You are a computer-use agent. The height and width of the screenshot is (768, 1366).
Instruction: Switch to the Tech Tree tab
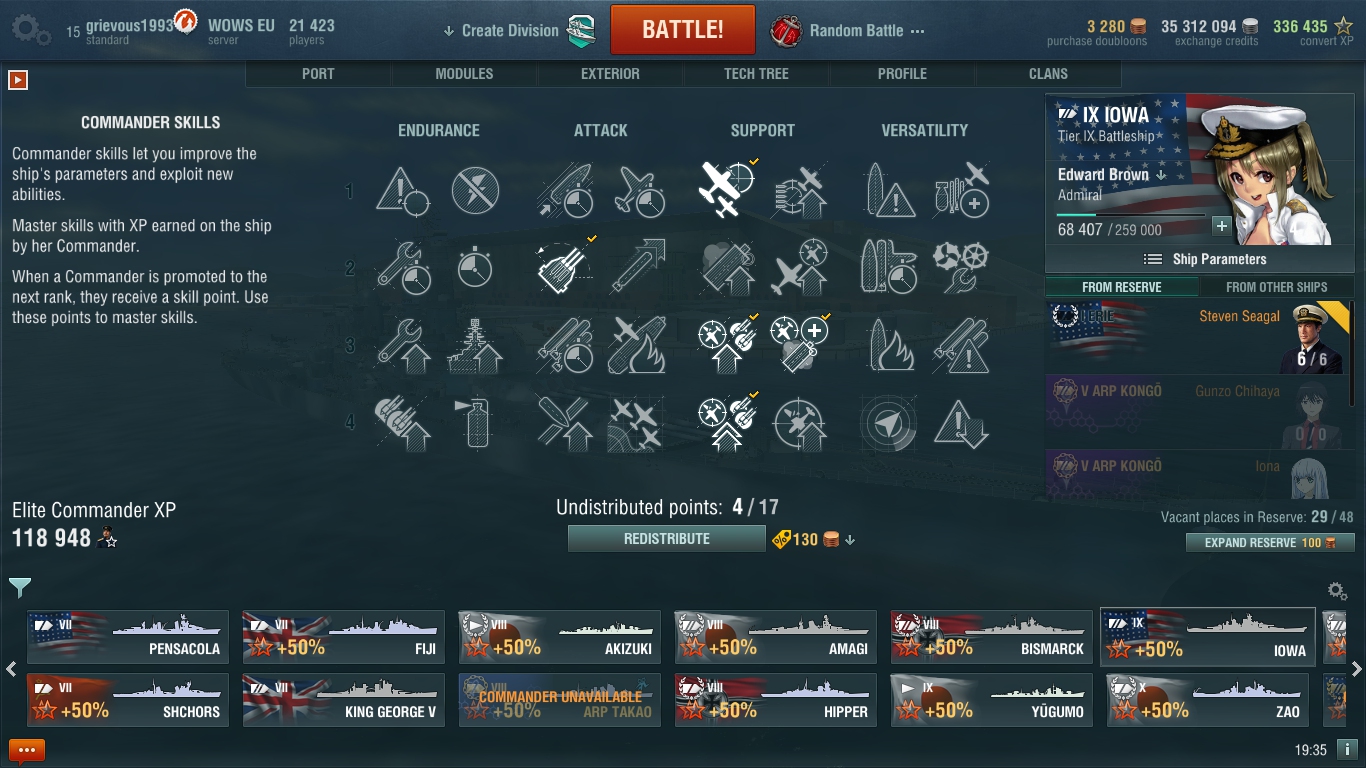coord(756,74)
